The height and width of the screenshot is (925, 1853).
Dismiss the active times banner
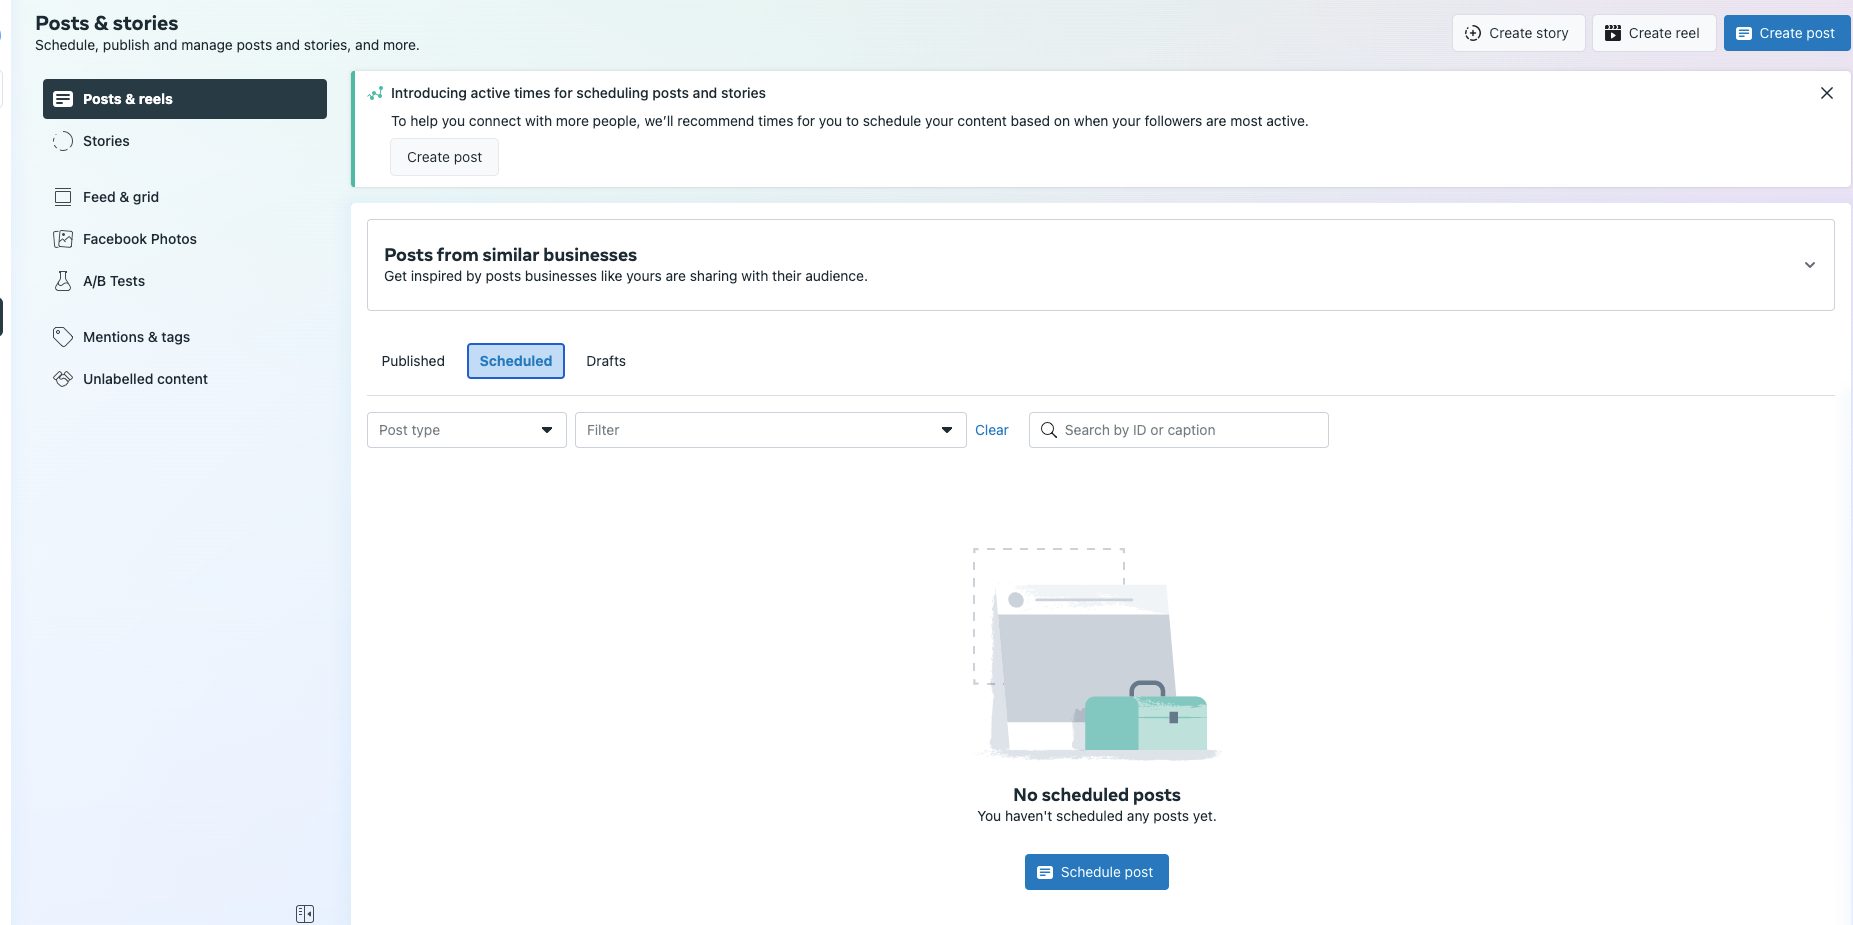(1827, 93)
